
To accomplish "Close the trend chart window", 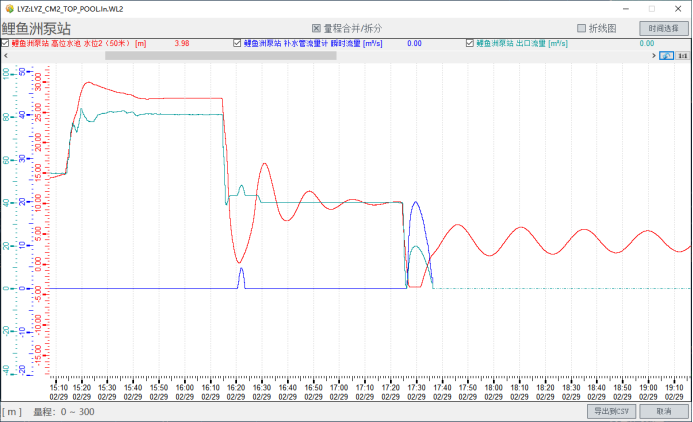I will 679,8.
